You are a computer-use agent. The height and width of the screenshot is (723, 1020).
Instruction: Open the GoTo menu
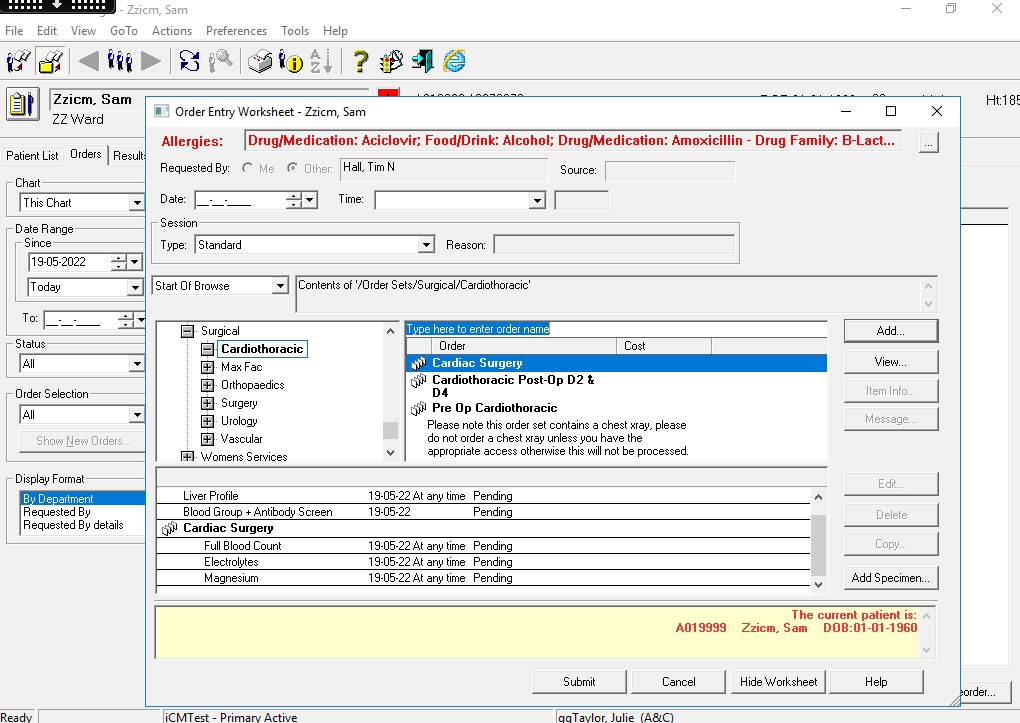tap(124, 31)
